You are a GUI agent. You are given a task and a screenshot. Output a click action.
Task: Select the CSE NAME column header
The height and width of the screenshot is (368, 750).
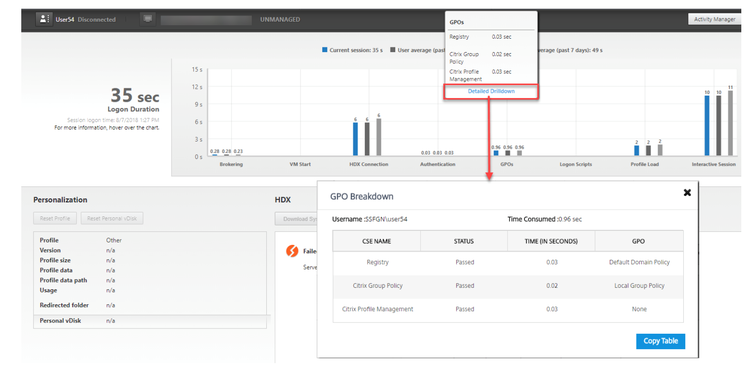(376, 241)
